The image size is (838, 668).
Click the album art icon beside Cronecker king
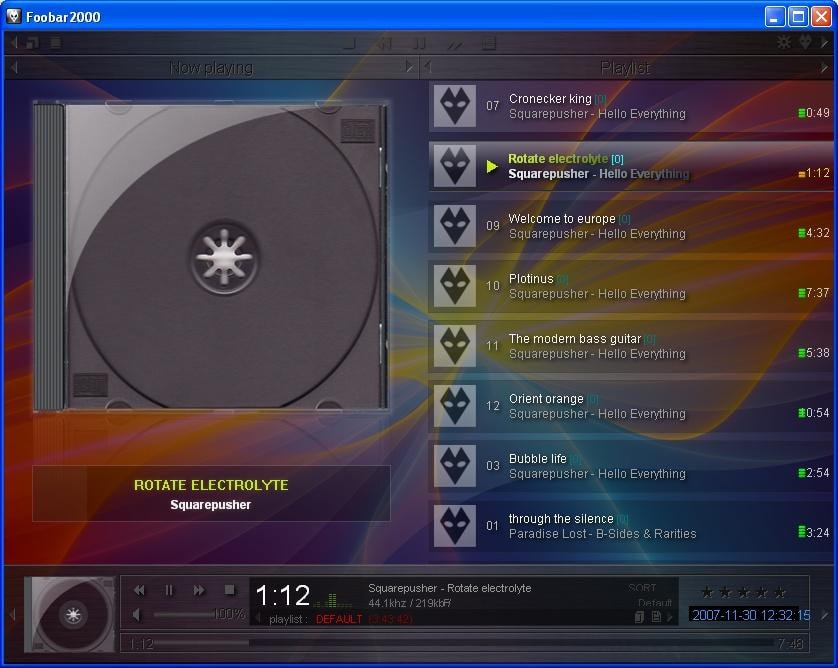click(x=455, y=106)
